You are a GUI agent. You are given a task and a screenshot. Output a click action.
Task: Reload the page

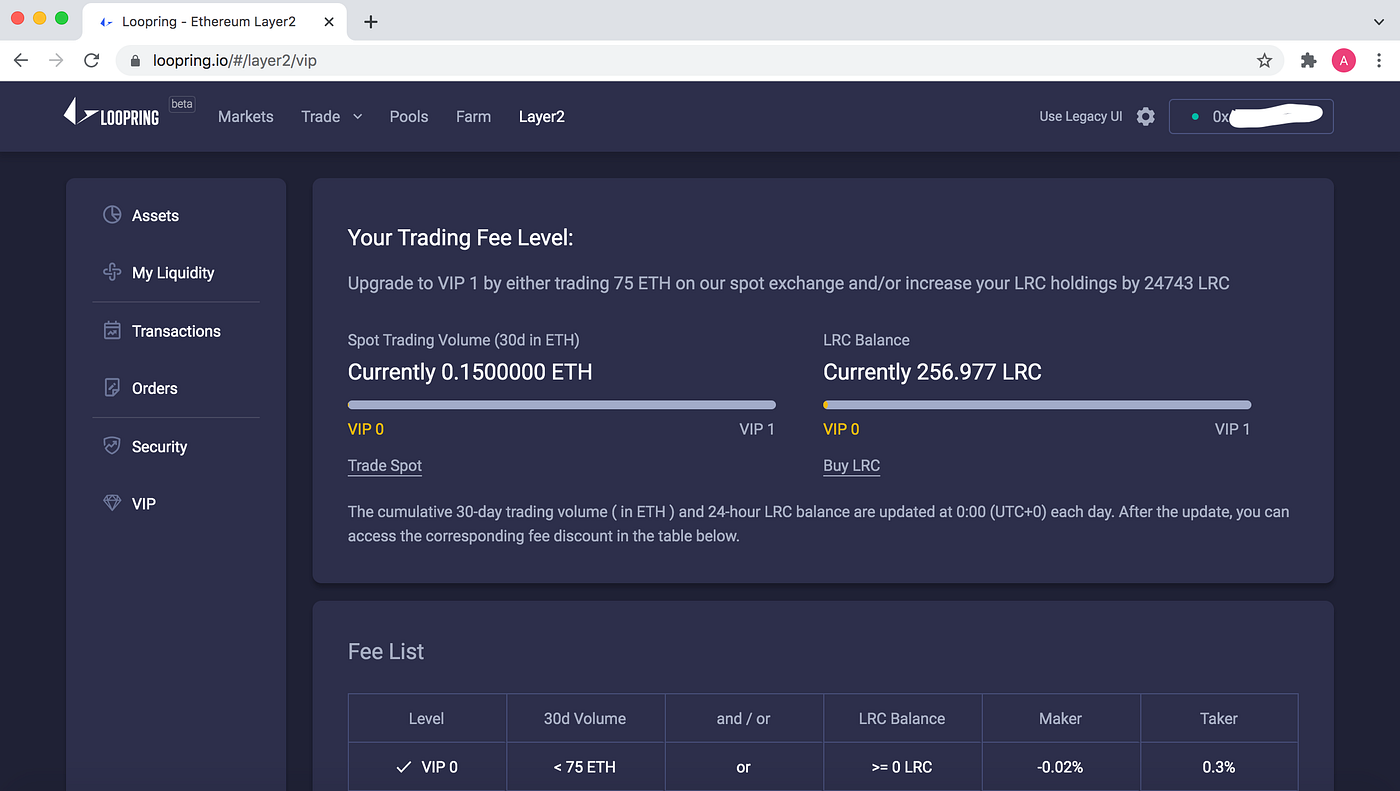(x=91, y=60)
